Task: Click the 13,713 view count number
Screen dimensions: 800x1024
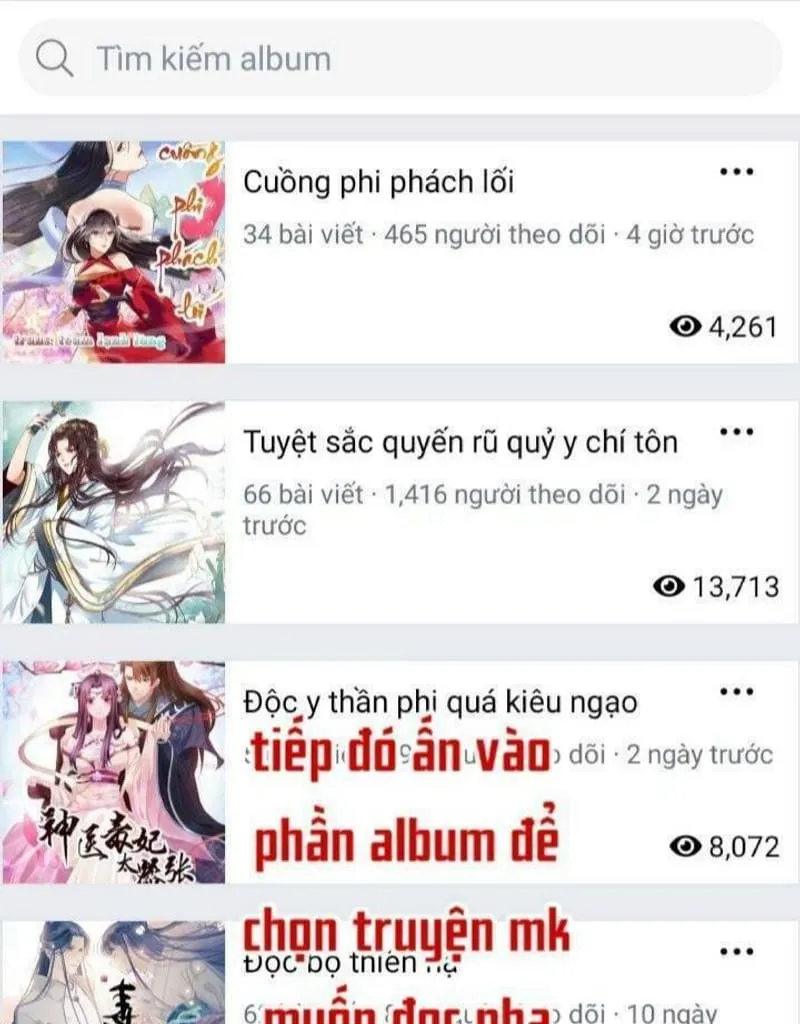Action: tap(736, 586)
